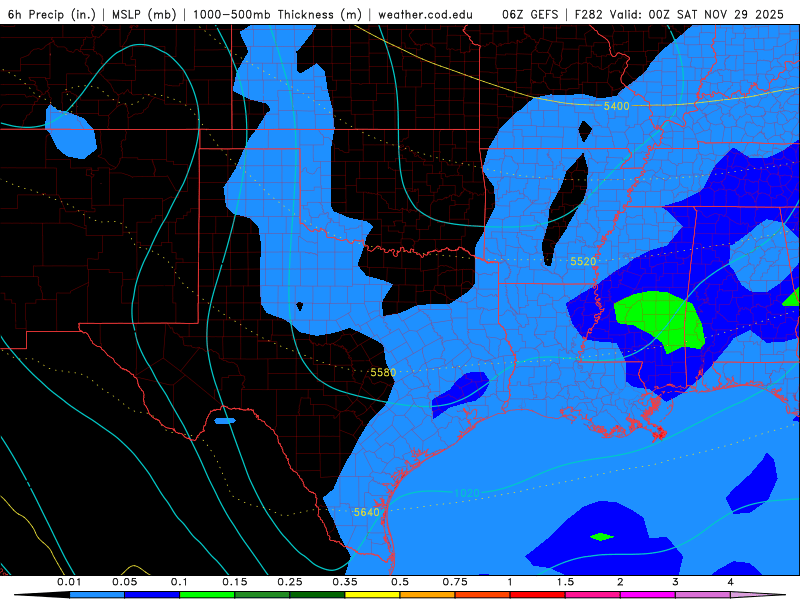800x600 pixels.
Task: Click the '5520' thickness contour label
Action: (x=583, y=262)
